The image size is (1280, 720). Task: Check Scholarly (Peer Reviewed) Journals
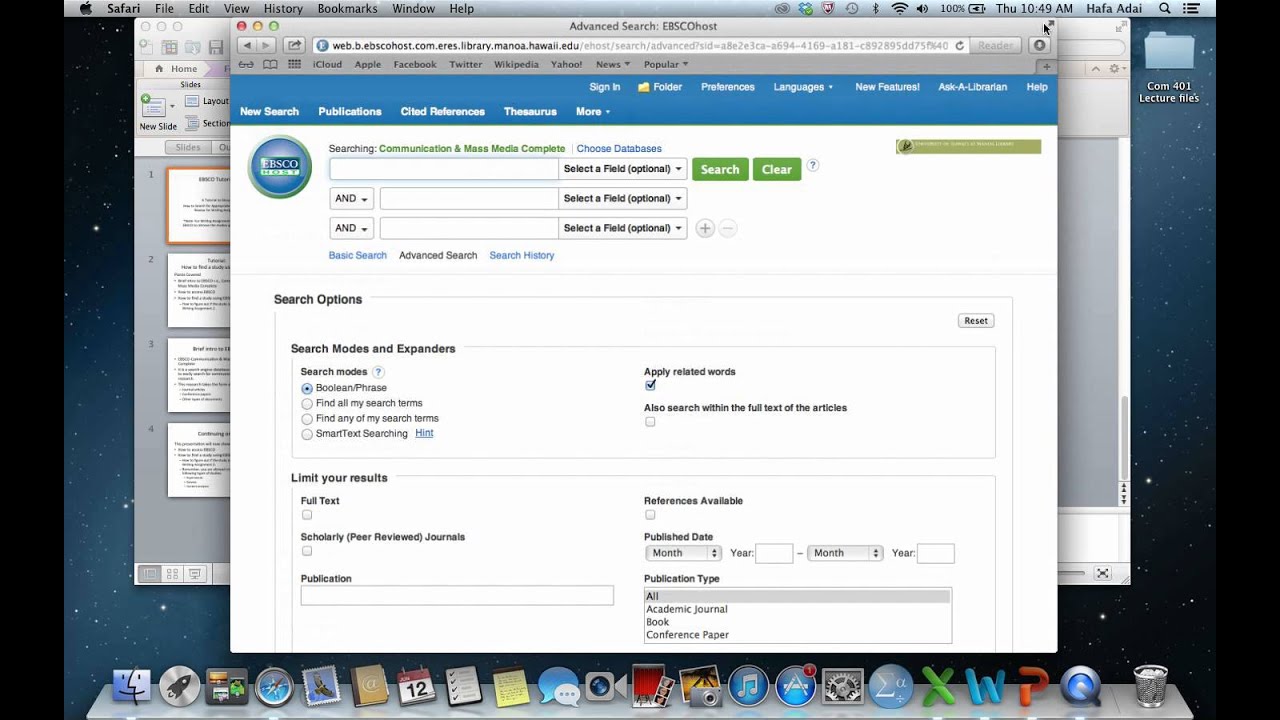[307, 551]
